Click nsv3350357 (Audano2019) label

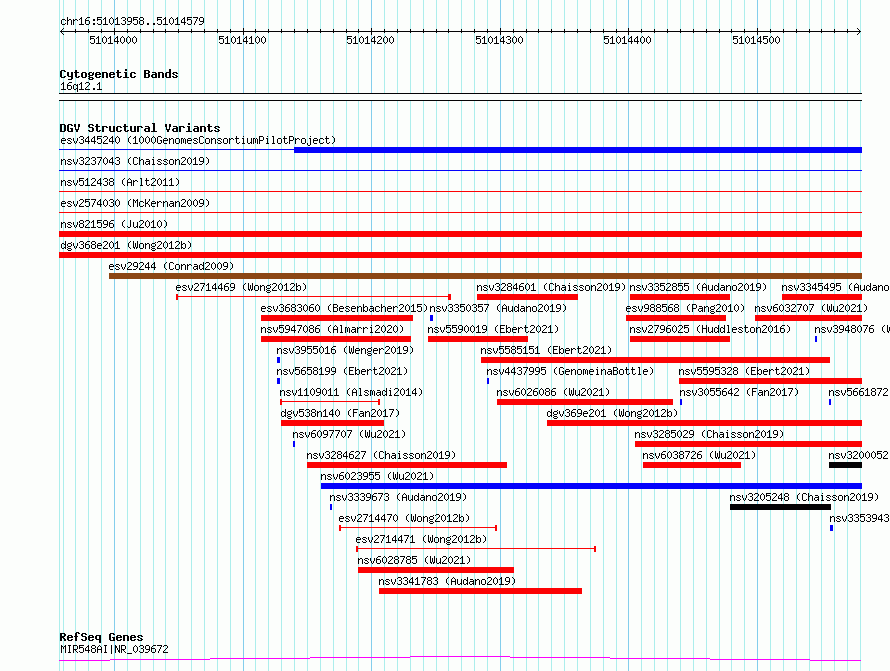pyautogui.click(x=498, y=308)
